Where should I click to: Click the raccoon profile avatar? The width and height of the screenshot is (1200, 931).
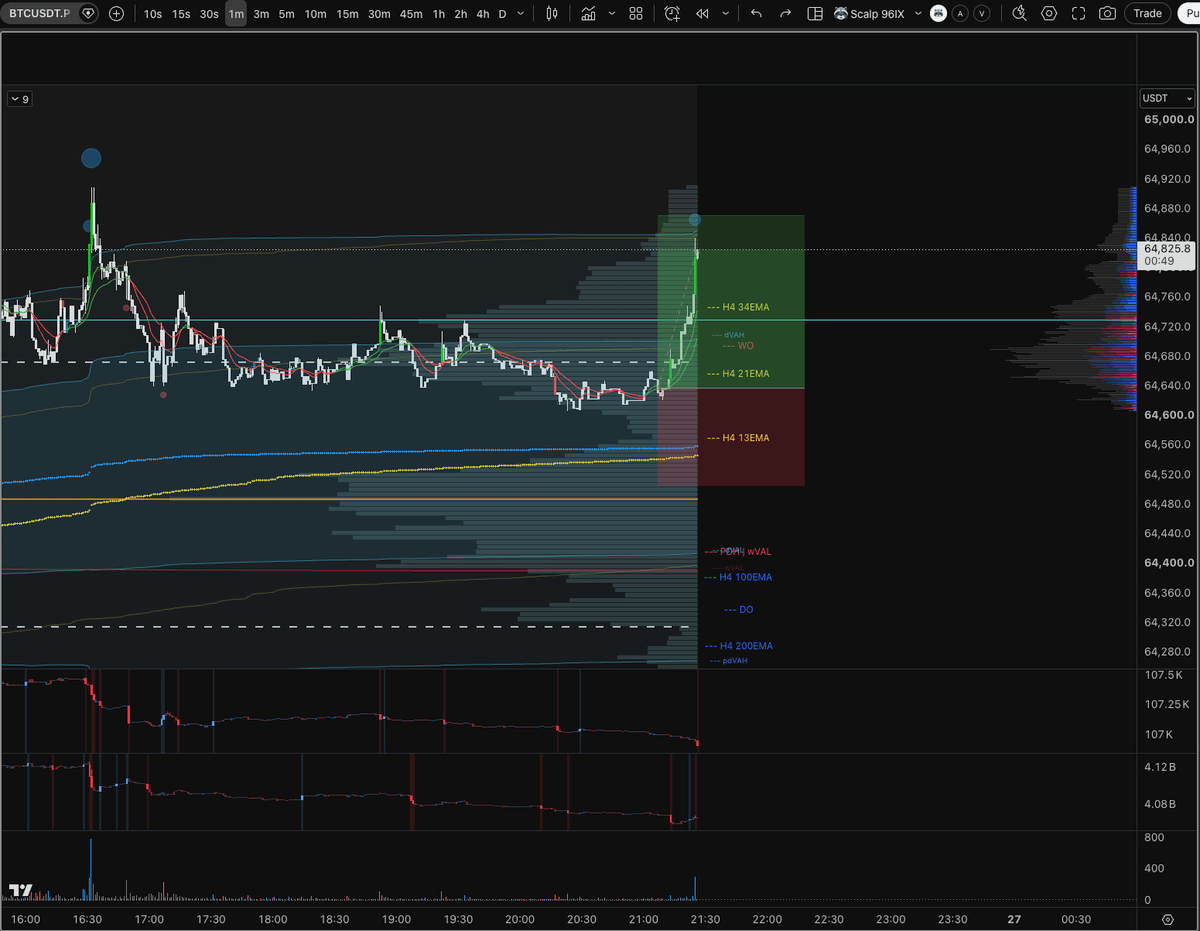point(938,14)
